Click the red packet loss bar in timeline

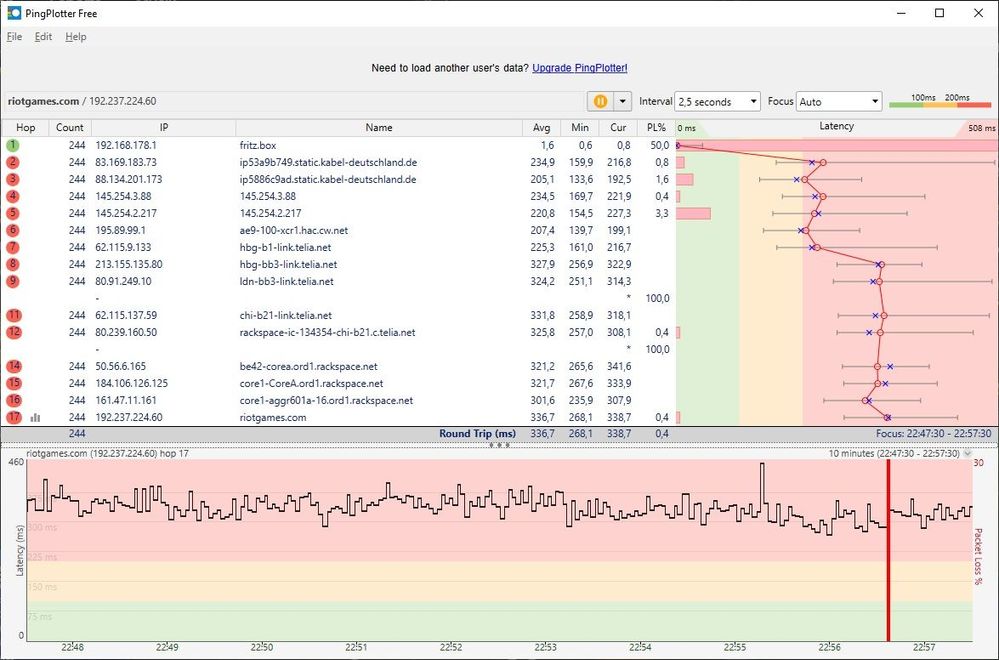tap(888, 550)
